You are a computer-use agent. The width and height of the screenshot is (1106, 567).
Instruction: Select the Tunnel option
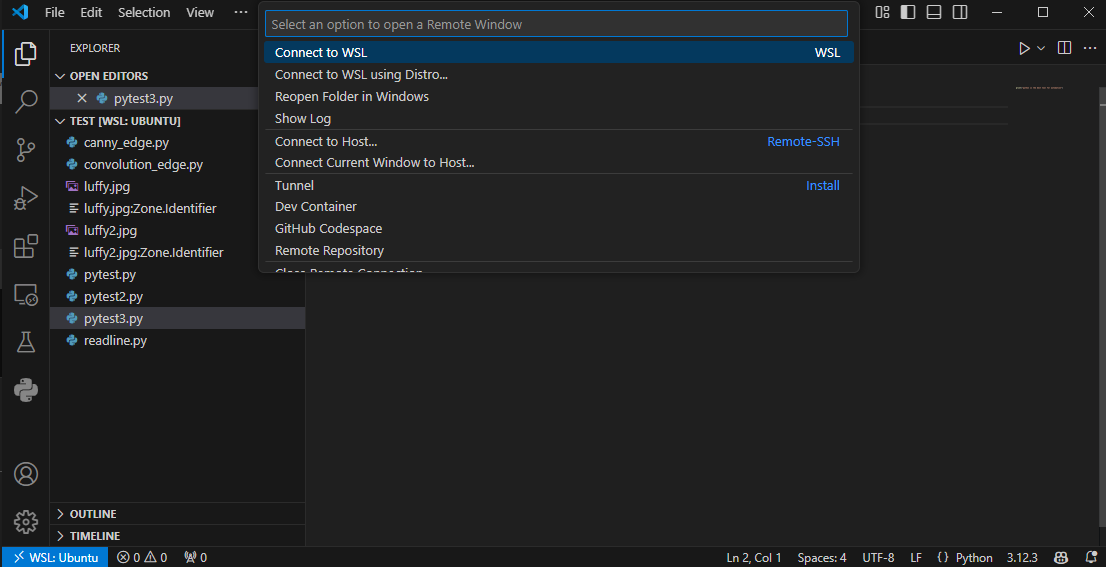pyautogui.click(x=559, y=185)
